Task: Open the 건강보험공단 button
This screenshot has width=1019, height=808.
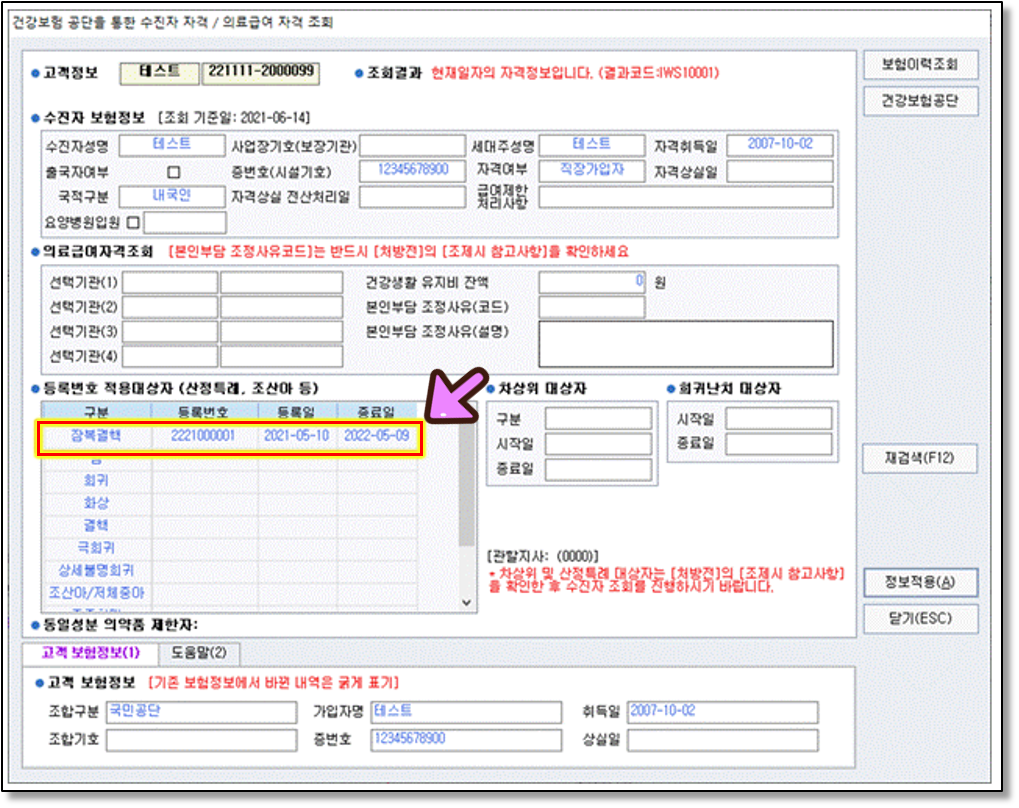Action: (x=920, y=101)
